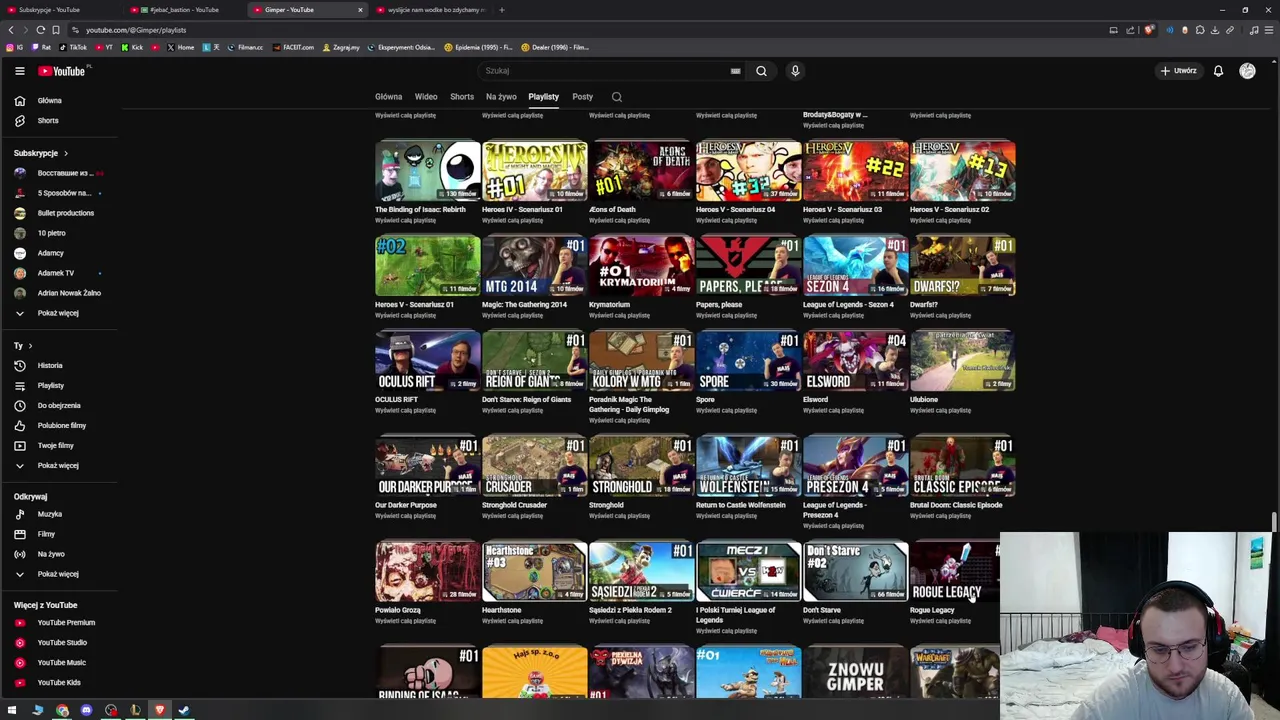1280x720 pixels.
Task: Open the Filman.cc bookmark
Action: tap(243, 47)
